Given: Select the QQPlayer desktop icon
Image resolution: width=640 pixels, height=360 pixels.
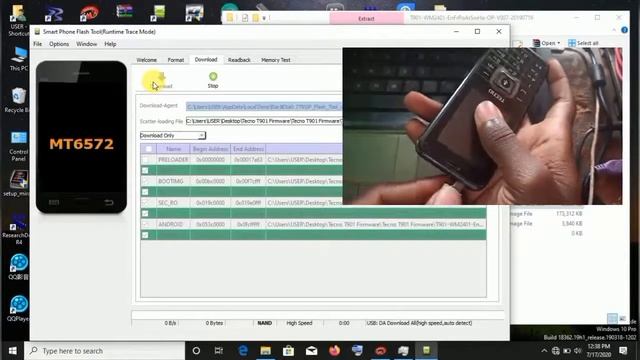Looking at the screenshot, I should 18,309.
